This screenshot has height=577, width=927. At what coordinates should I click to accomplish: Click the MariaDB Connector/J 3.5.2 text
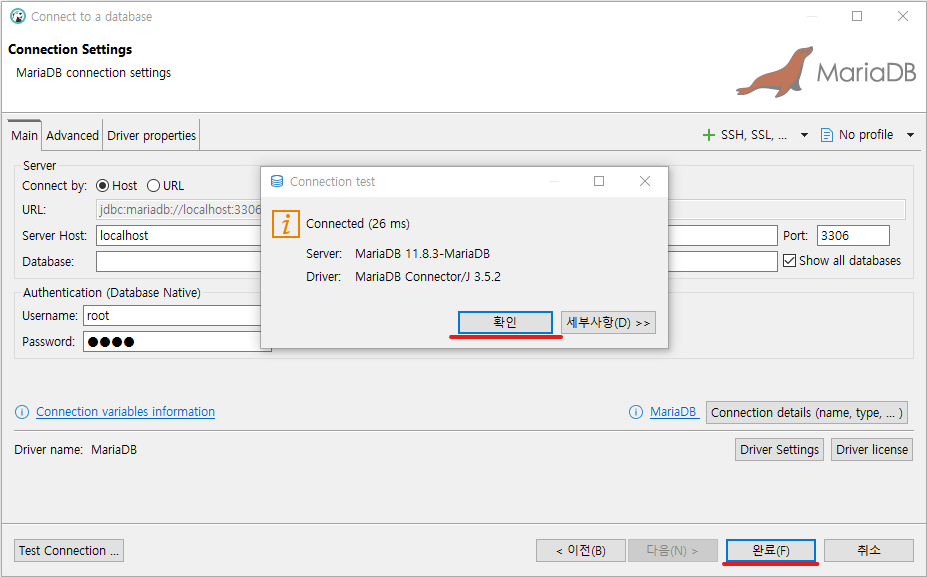[427, 277]
